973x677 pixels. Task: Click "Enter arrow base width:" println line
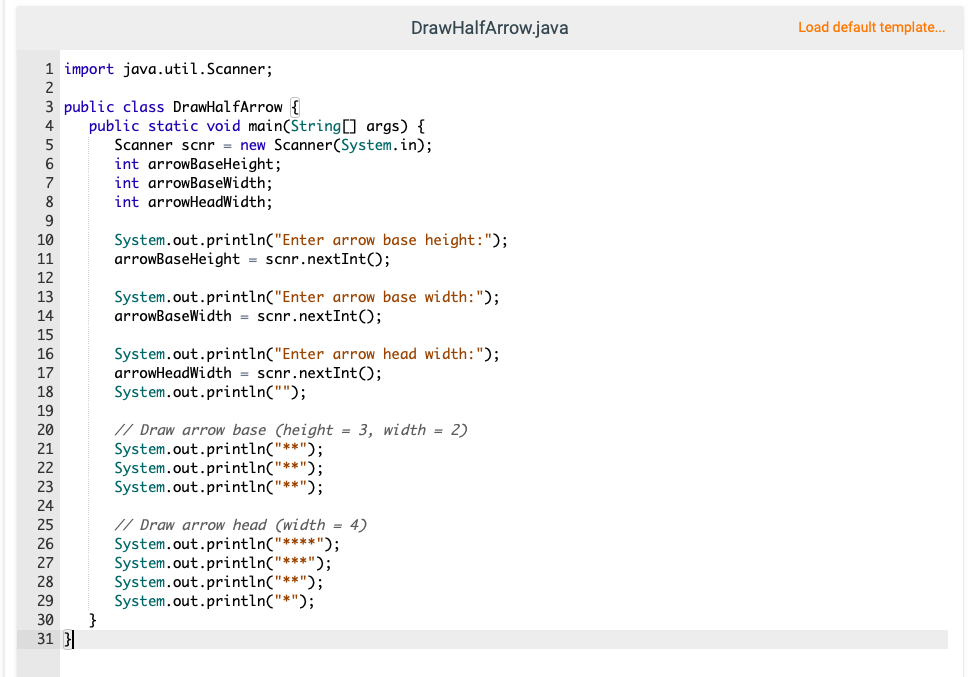307,297
